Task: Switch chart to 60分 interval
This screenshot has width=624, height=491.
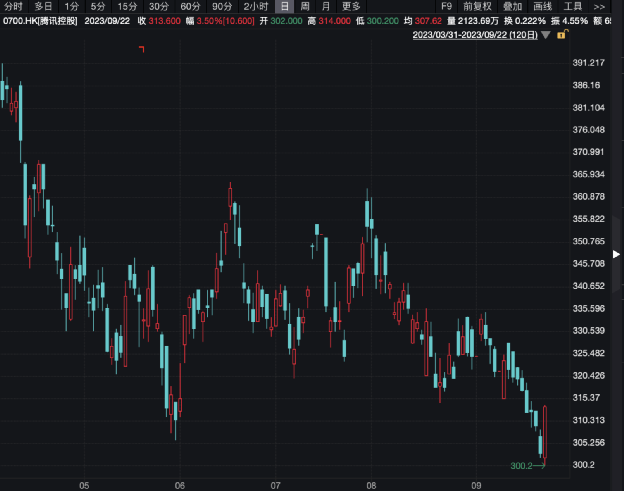Action: point(190,6)
